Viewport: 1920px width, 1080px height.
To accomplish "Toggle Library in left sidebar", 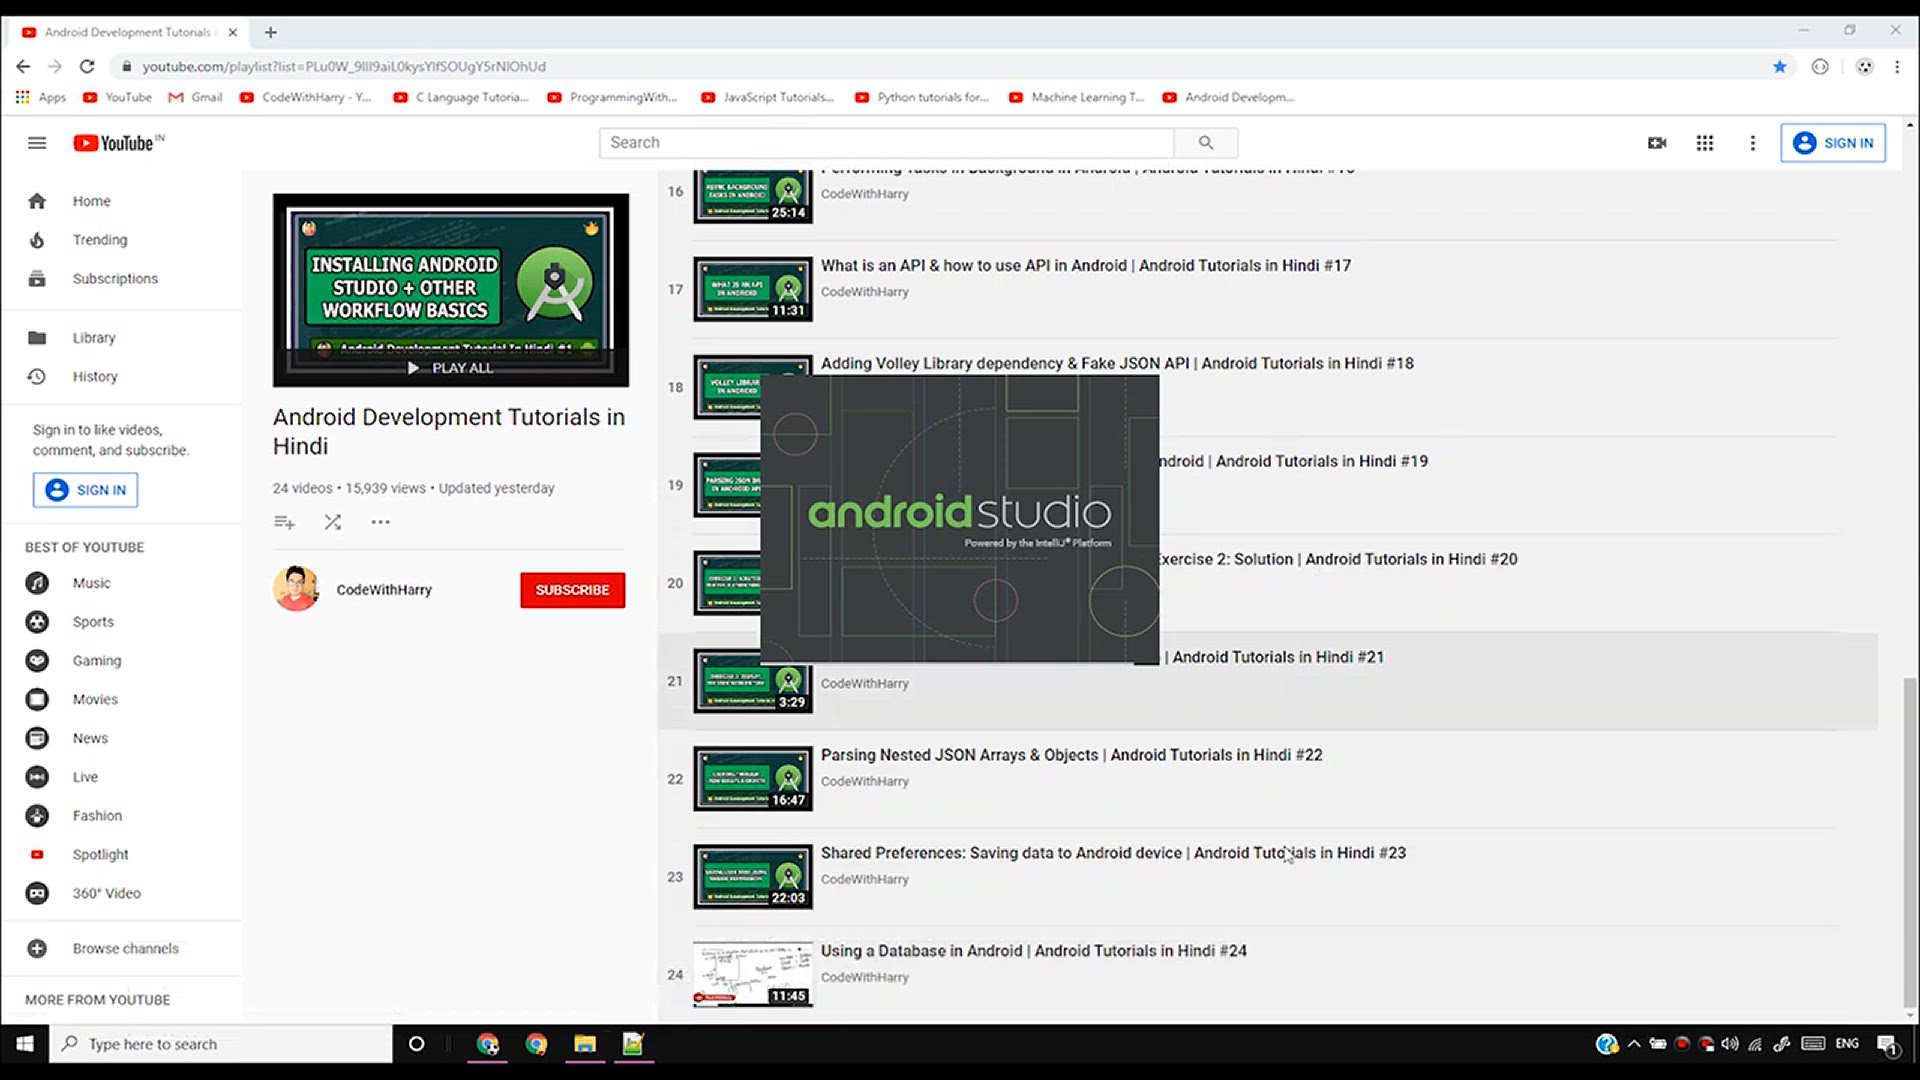I will point(94,336).
